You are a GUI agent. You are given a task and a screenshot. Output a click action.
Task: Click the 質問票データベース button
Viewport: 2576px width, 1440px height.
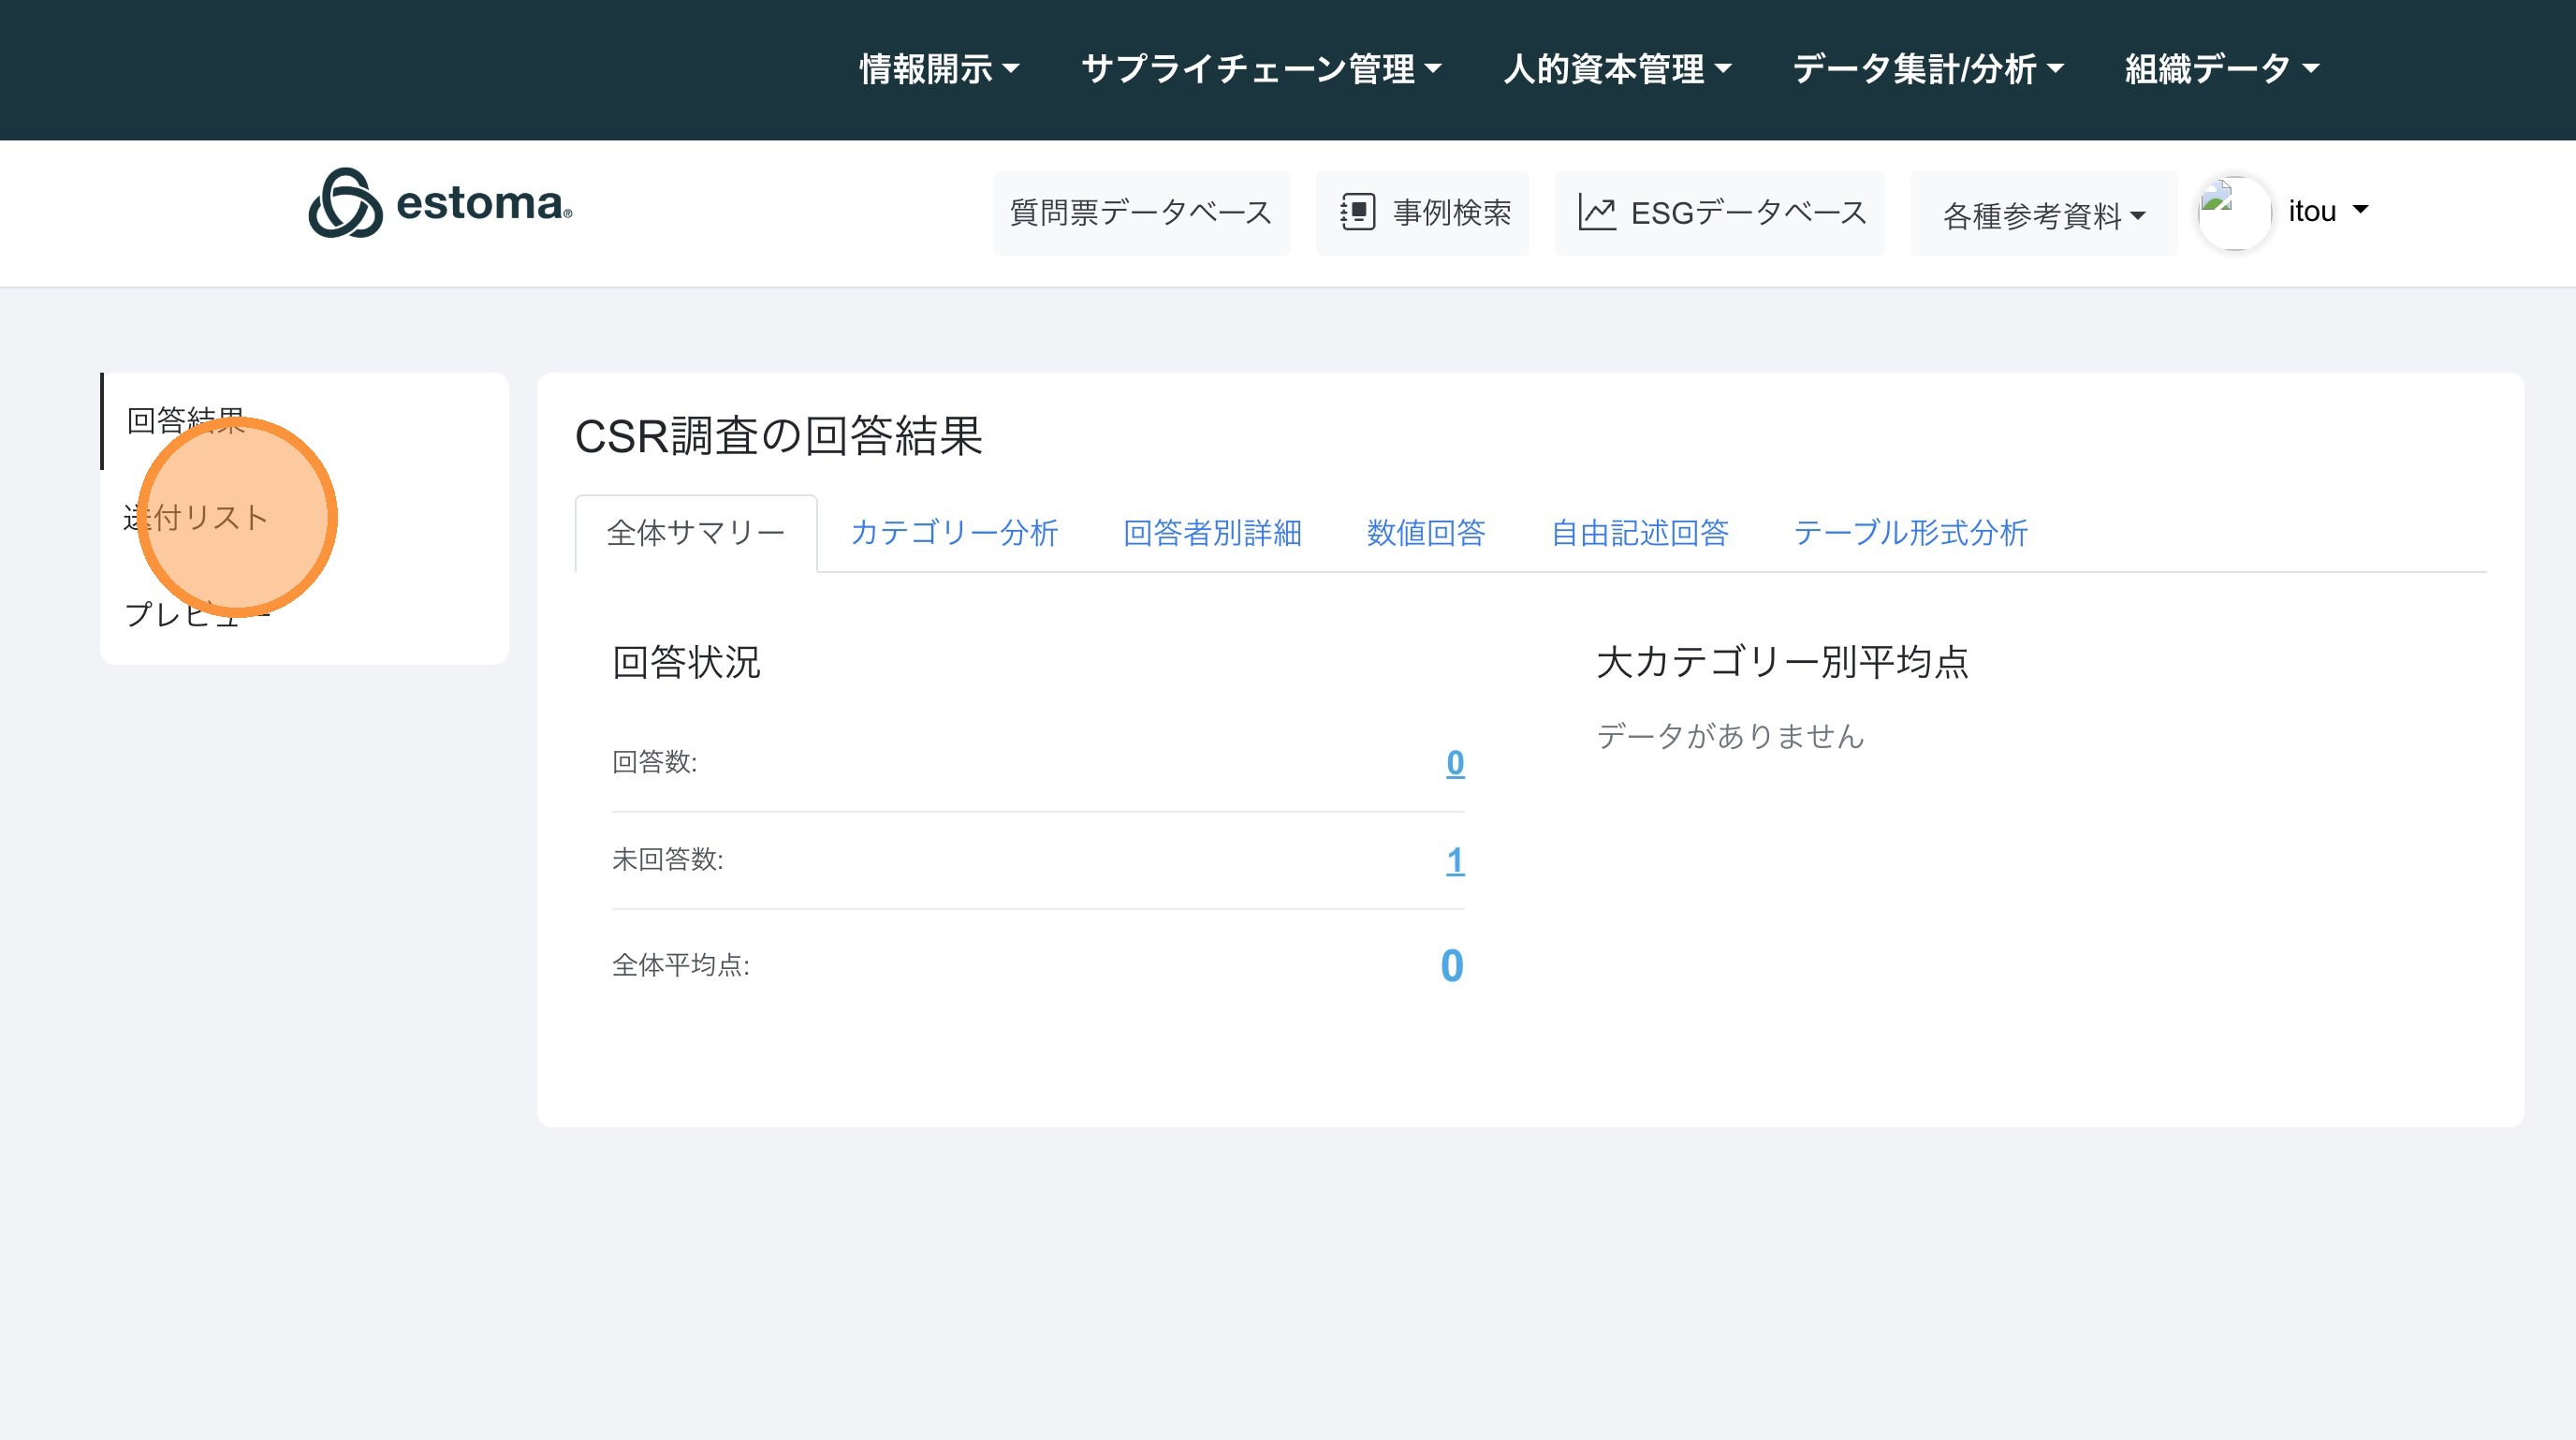coord(1141,212)
